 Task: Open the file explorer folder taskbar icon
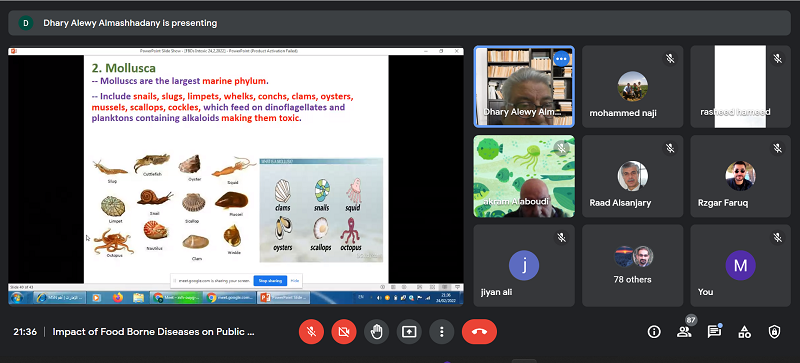[x=138, y=298]
